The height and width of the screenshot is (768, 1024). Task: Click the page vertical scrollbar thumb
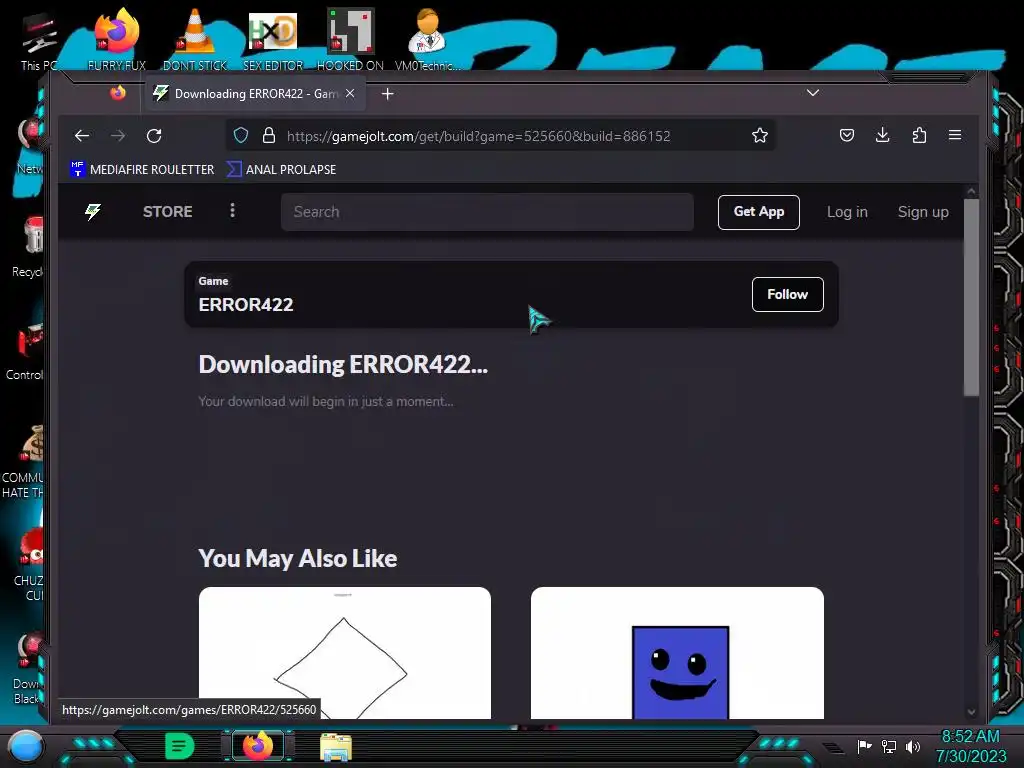pos(971,297)
